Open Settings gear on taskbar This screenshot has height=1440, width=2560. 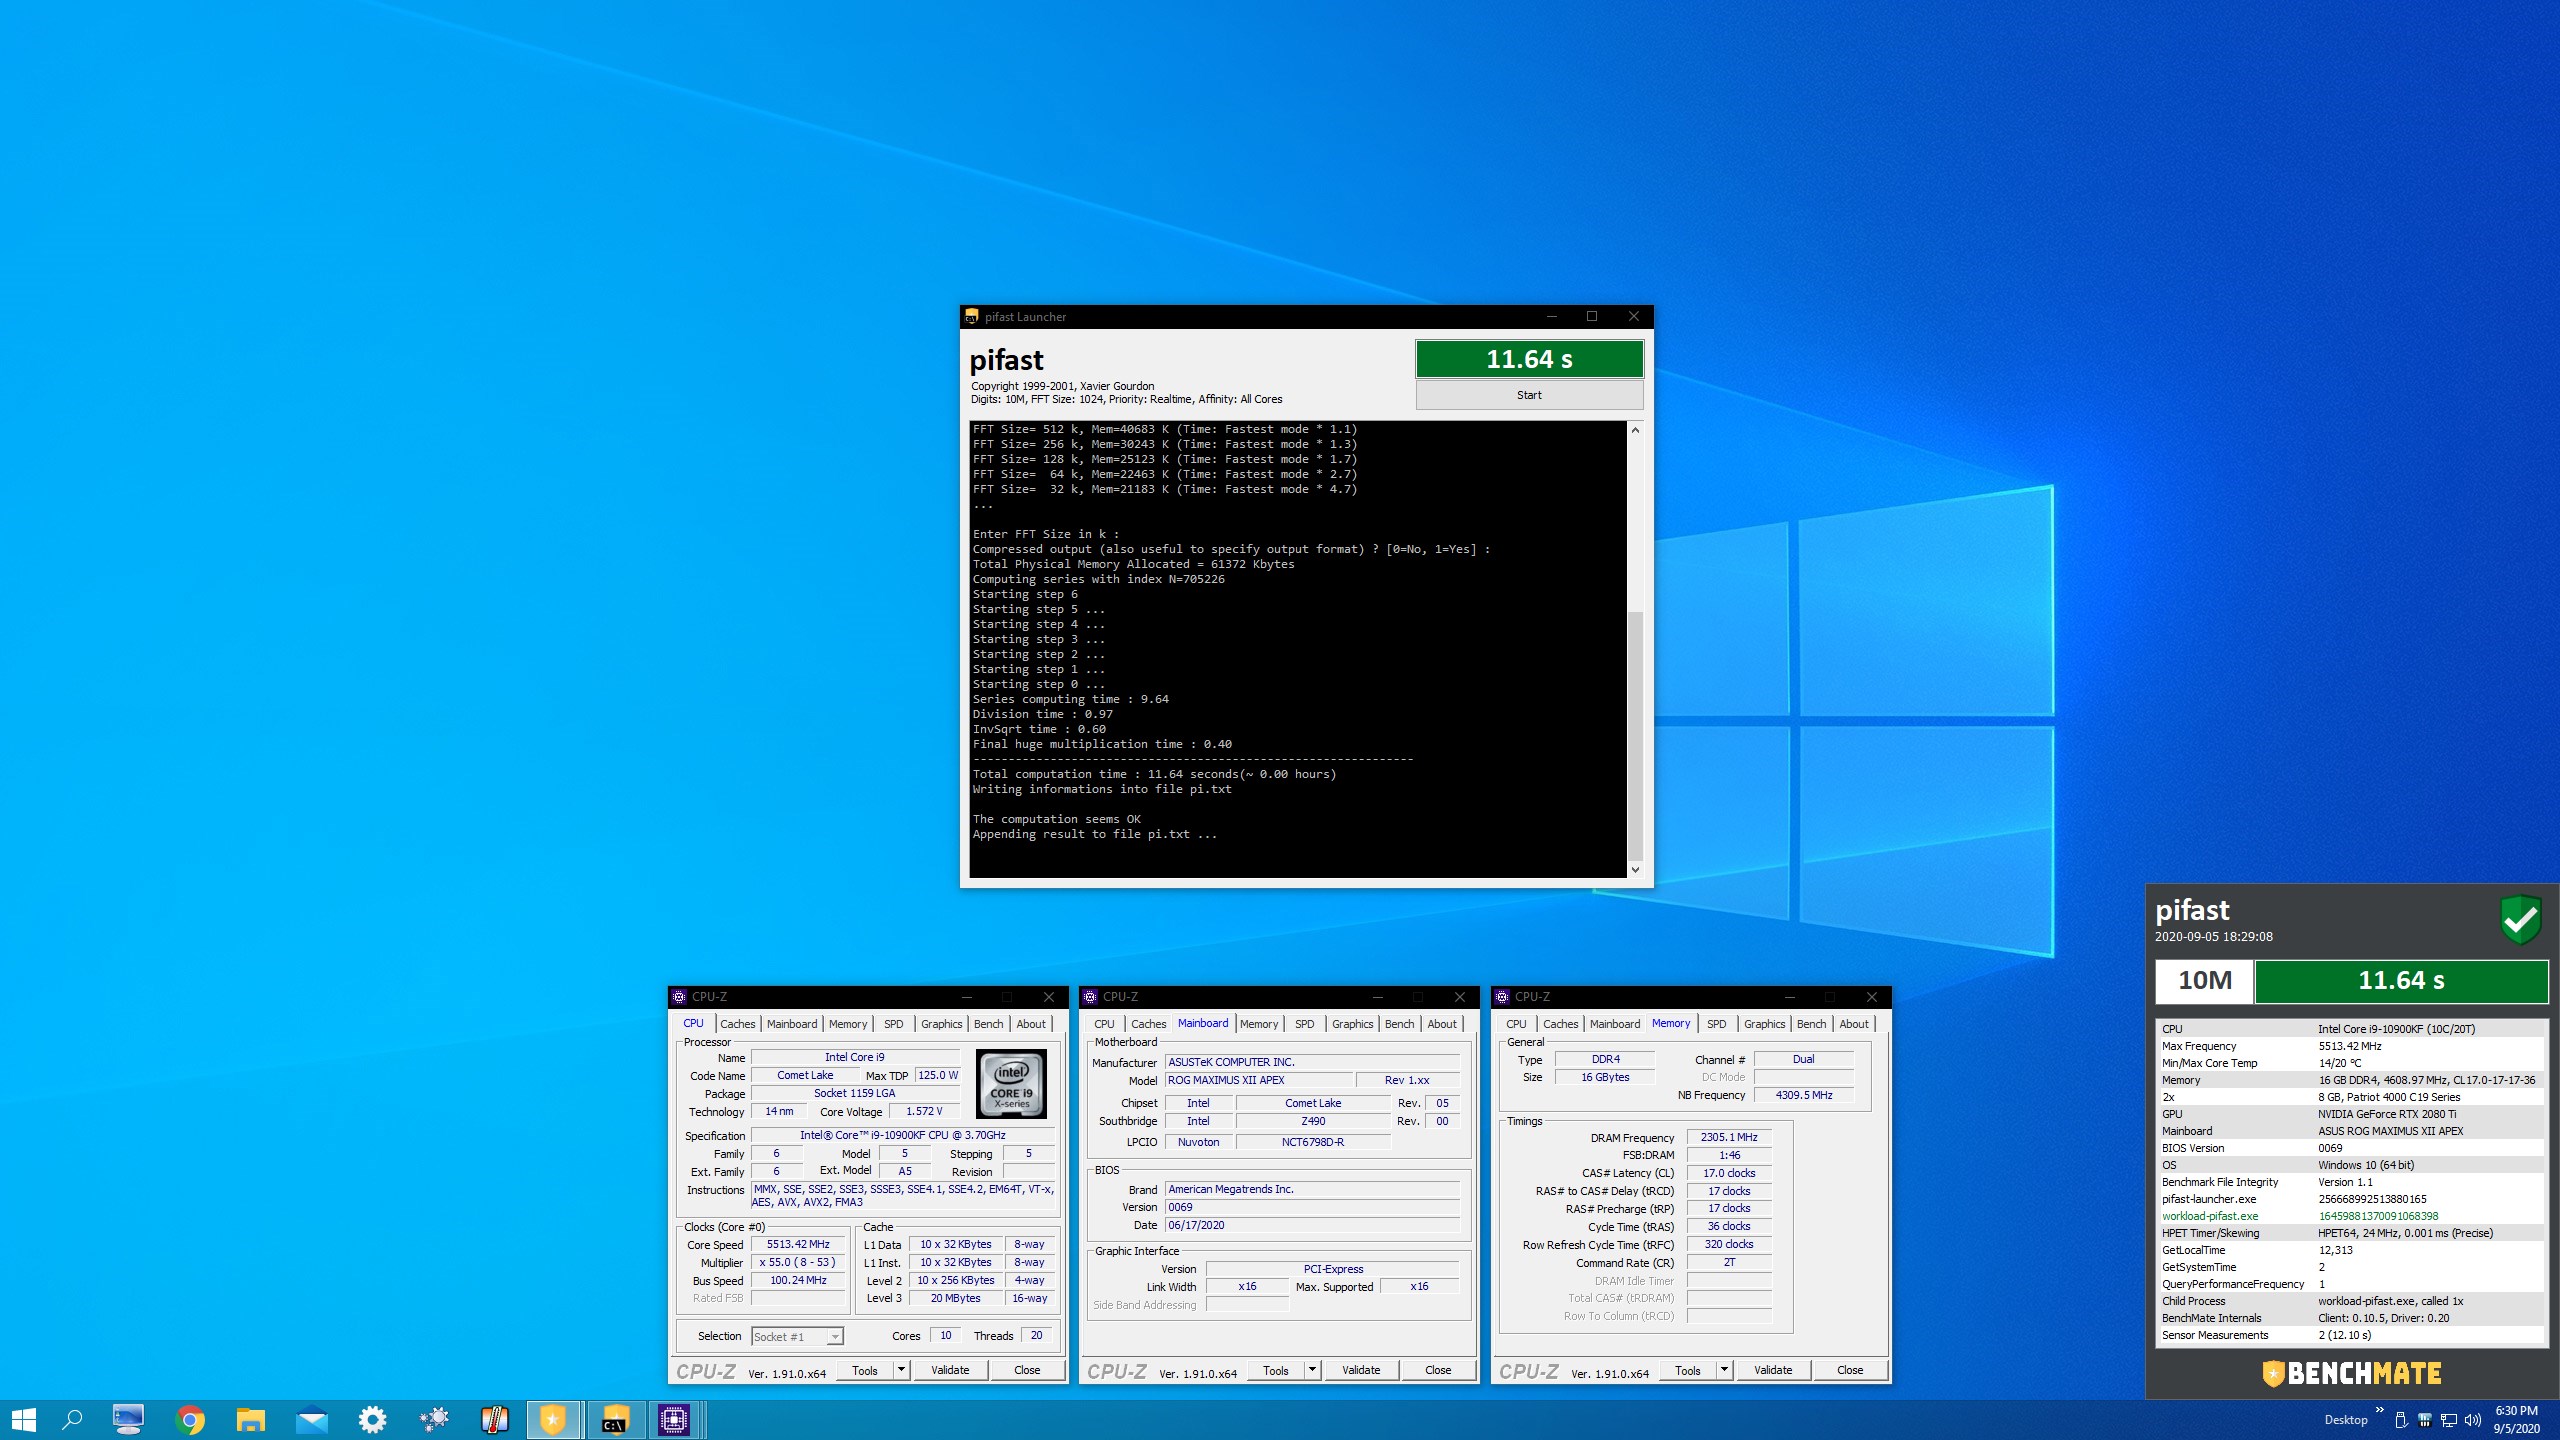click(372, 1419)
